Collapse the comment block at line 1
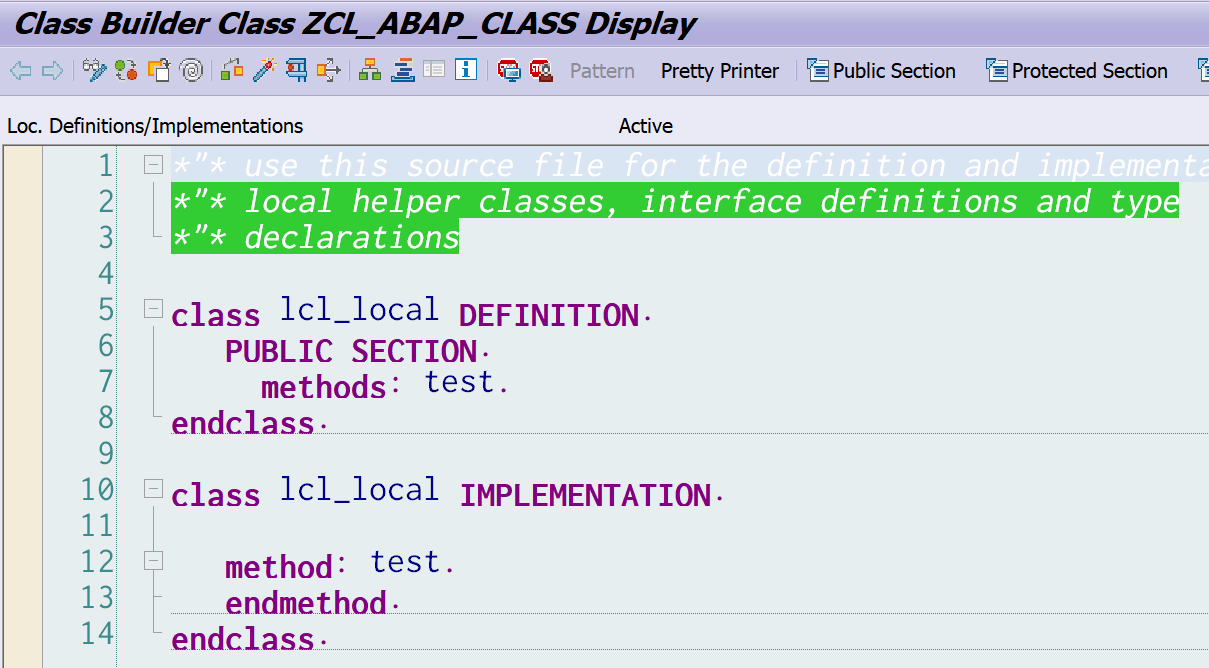 [x=153, y=164]
